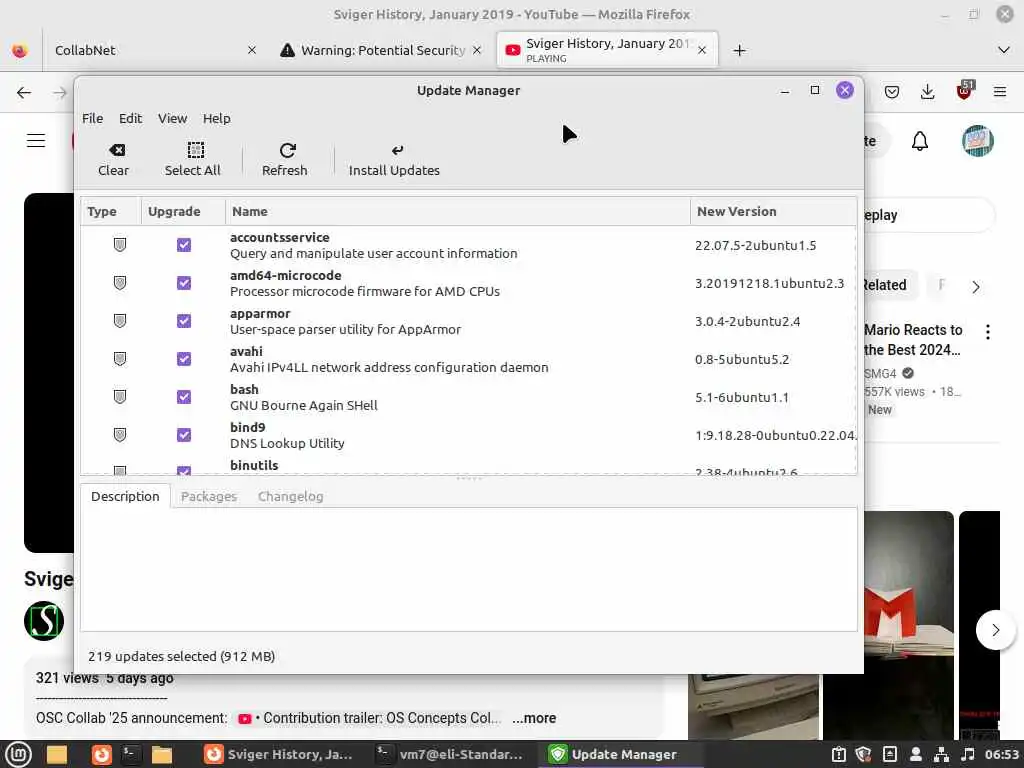Click the network tray icon
This screenshot has width=1024, height=768.
point(942,755)
